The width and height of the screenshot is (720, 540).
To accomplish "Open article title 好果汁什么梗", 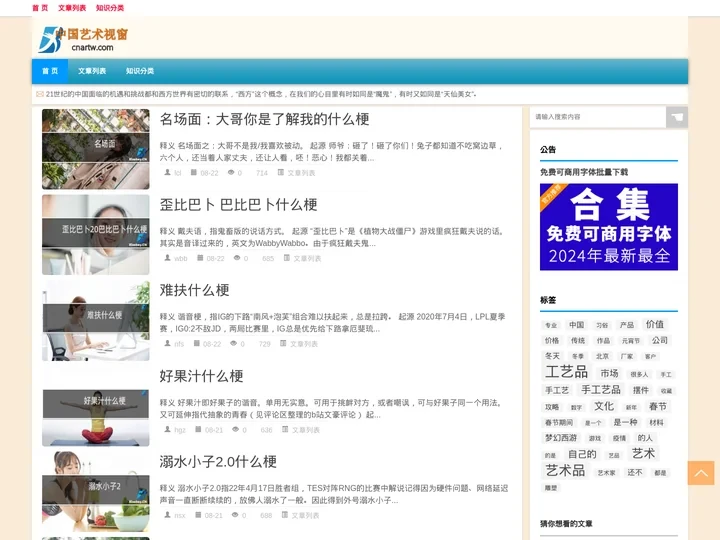I will pos(201,376).
